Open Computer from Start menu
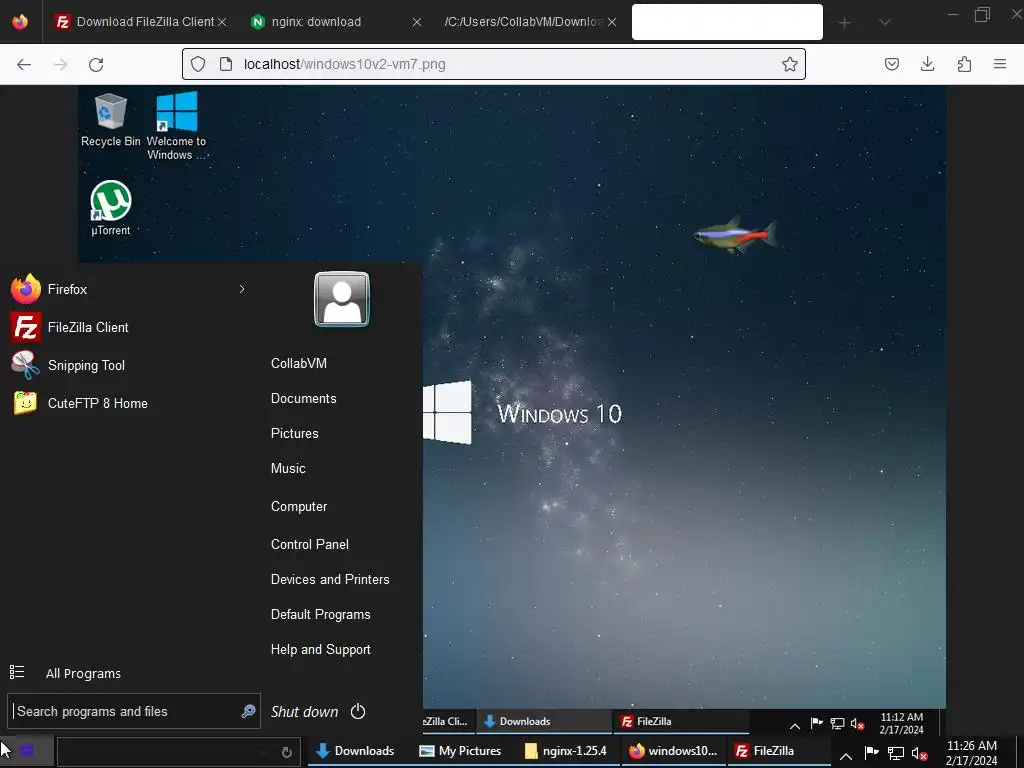This screenshot has width=1024, height=768. tap(299, 506)
